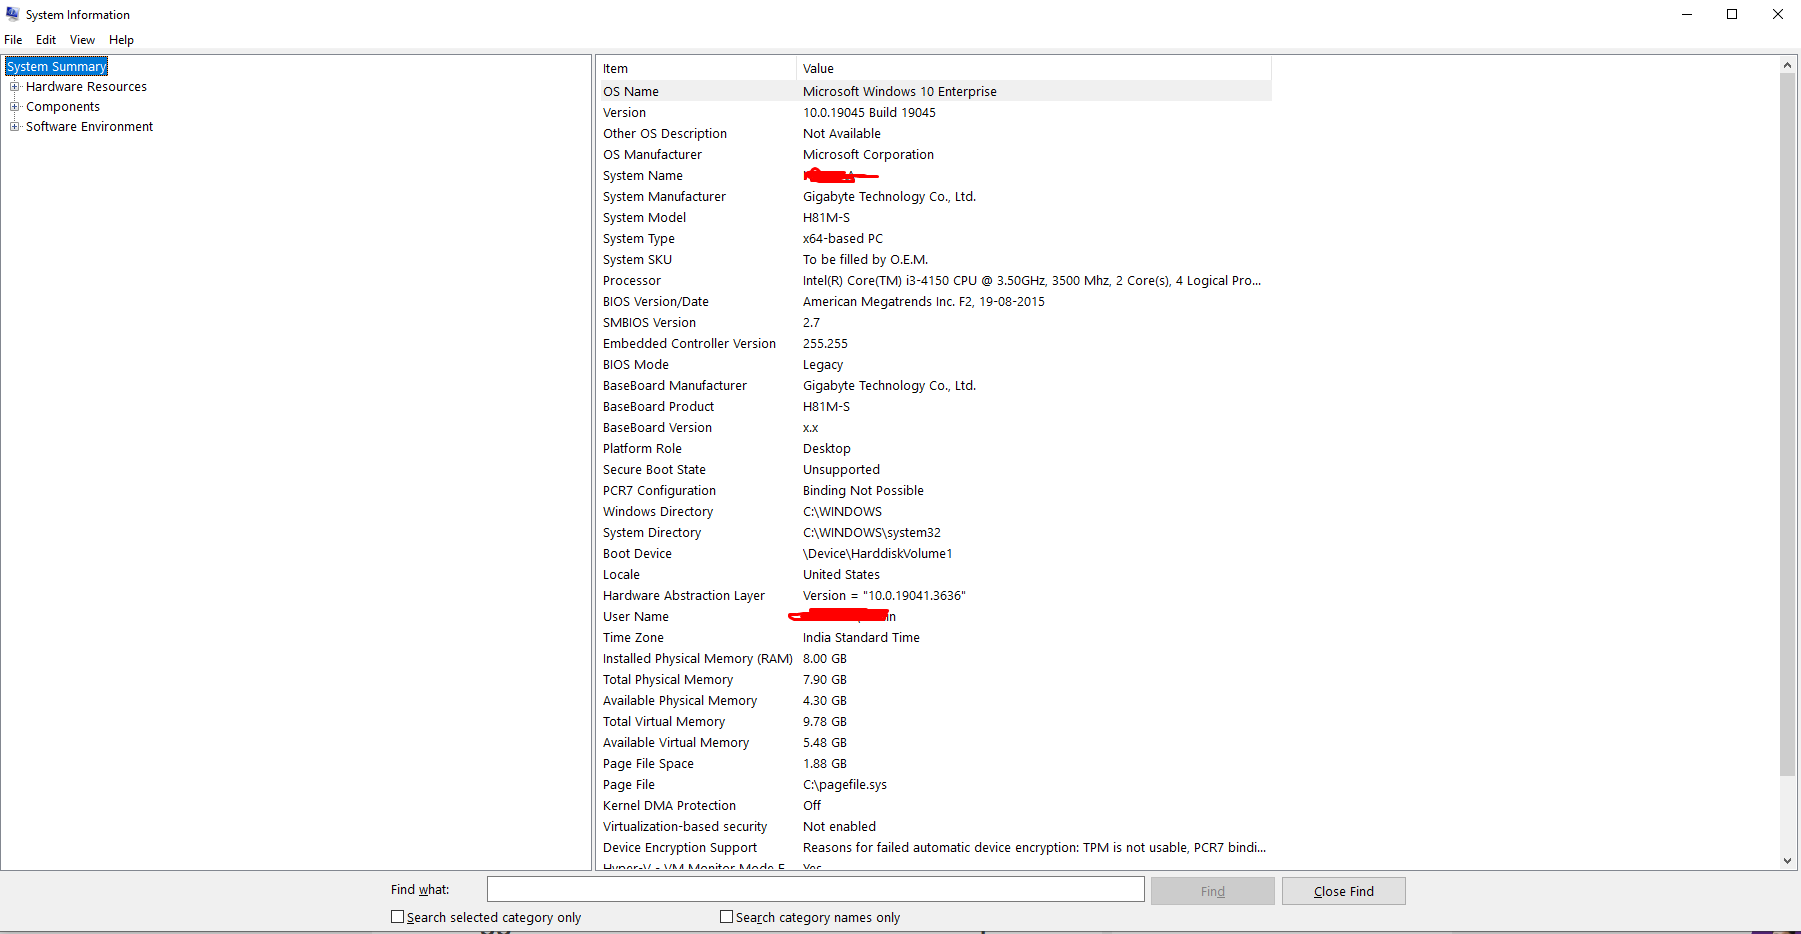Expand the Hardware Resources tree node
Screen dimensions: 1801x934
[15, 87]
